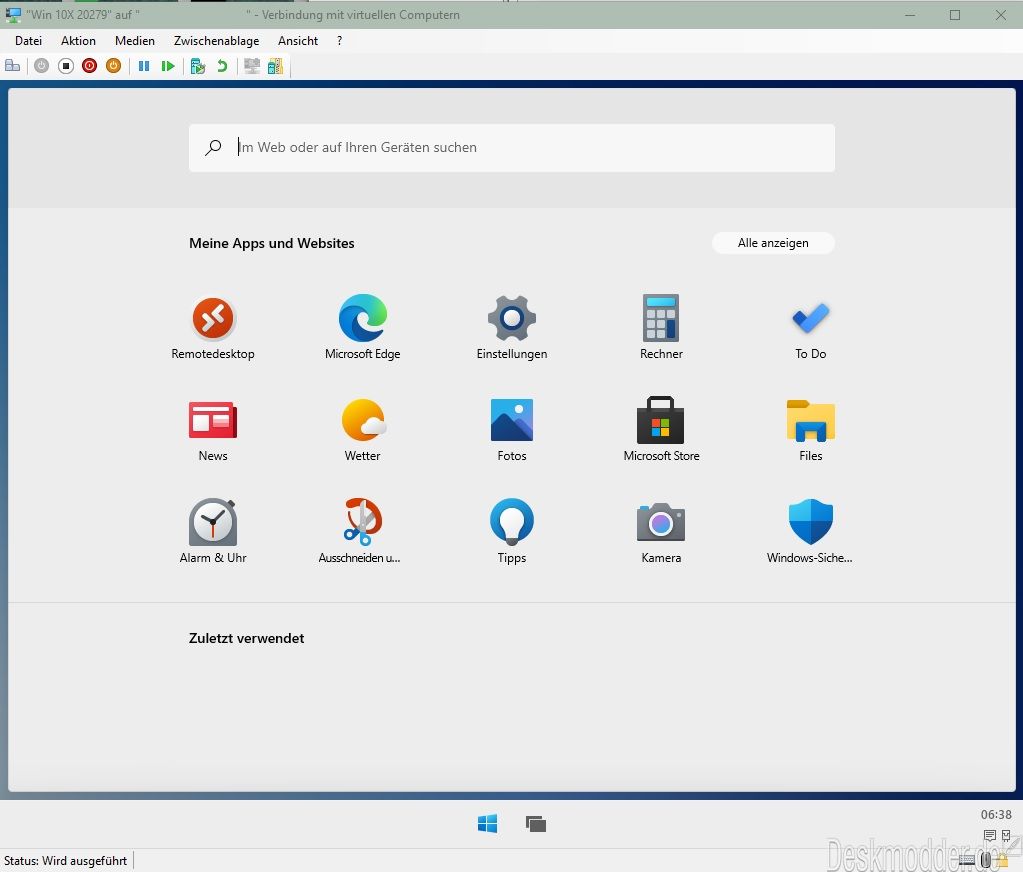Image resolution: width=1023 pixels, height=872 pixels.
Task: Open the Zwischenablage menu
Action: (216, 40)
